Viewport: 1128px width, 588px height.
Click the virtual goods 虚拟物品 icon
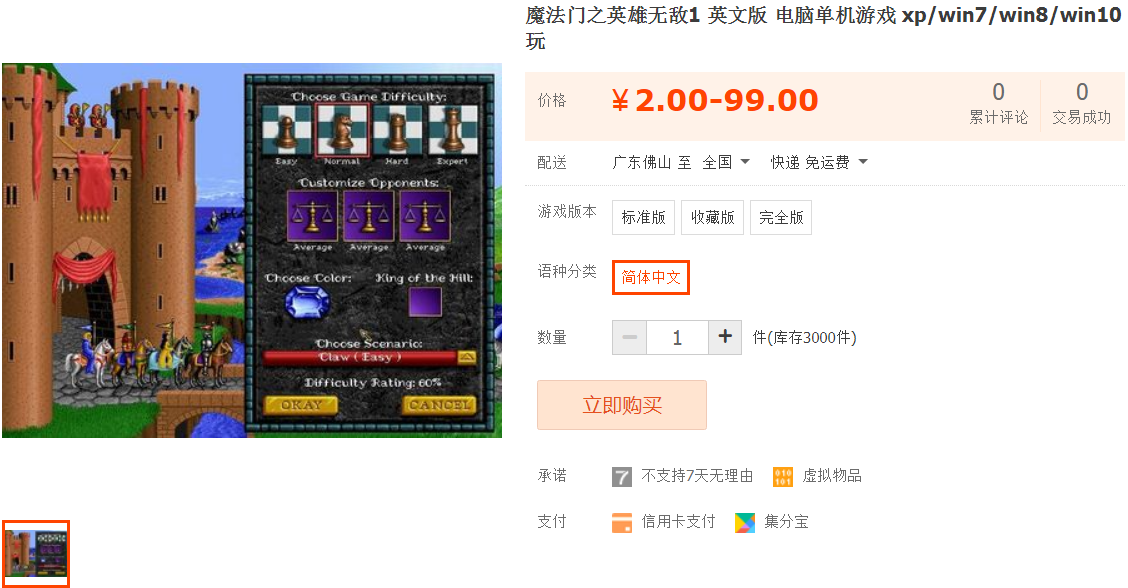(783, 476)
